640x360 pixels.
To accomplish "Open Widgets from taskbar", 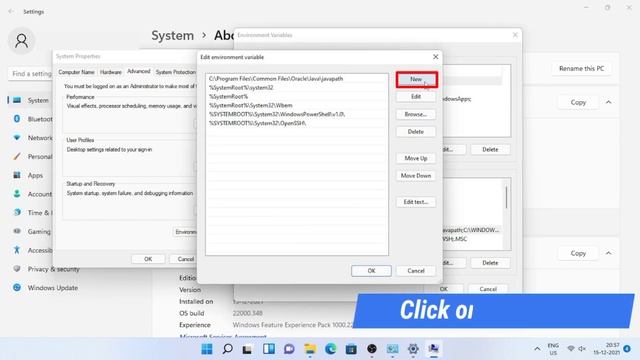I will [x=269, y=349].
